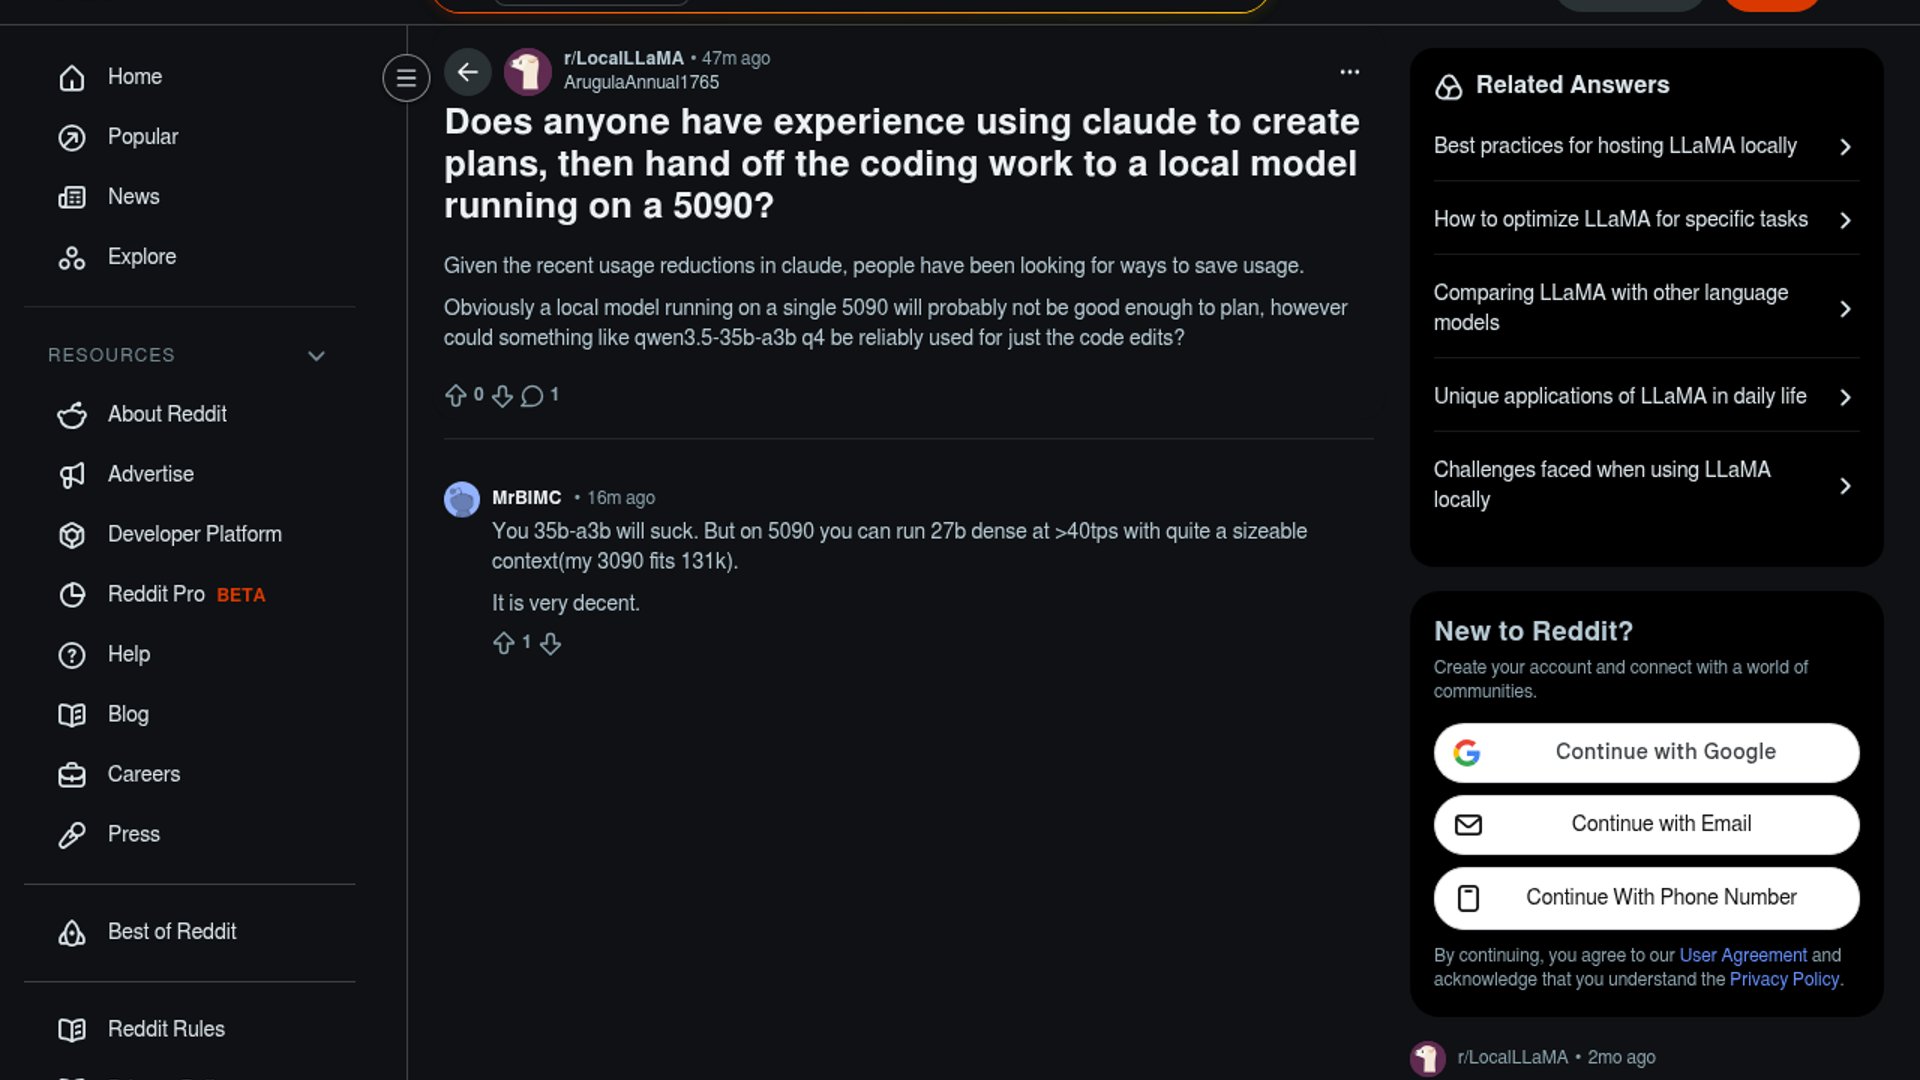
Task: Go to Popular in sidebar
Action: [x=142, y=137]
